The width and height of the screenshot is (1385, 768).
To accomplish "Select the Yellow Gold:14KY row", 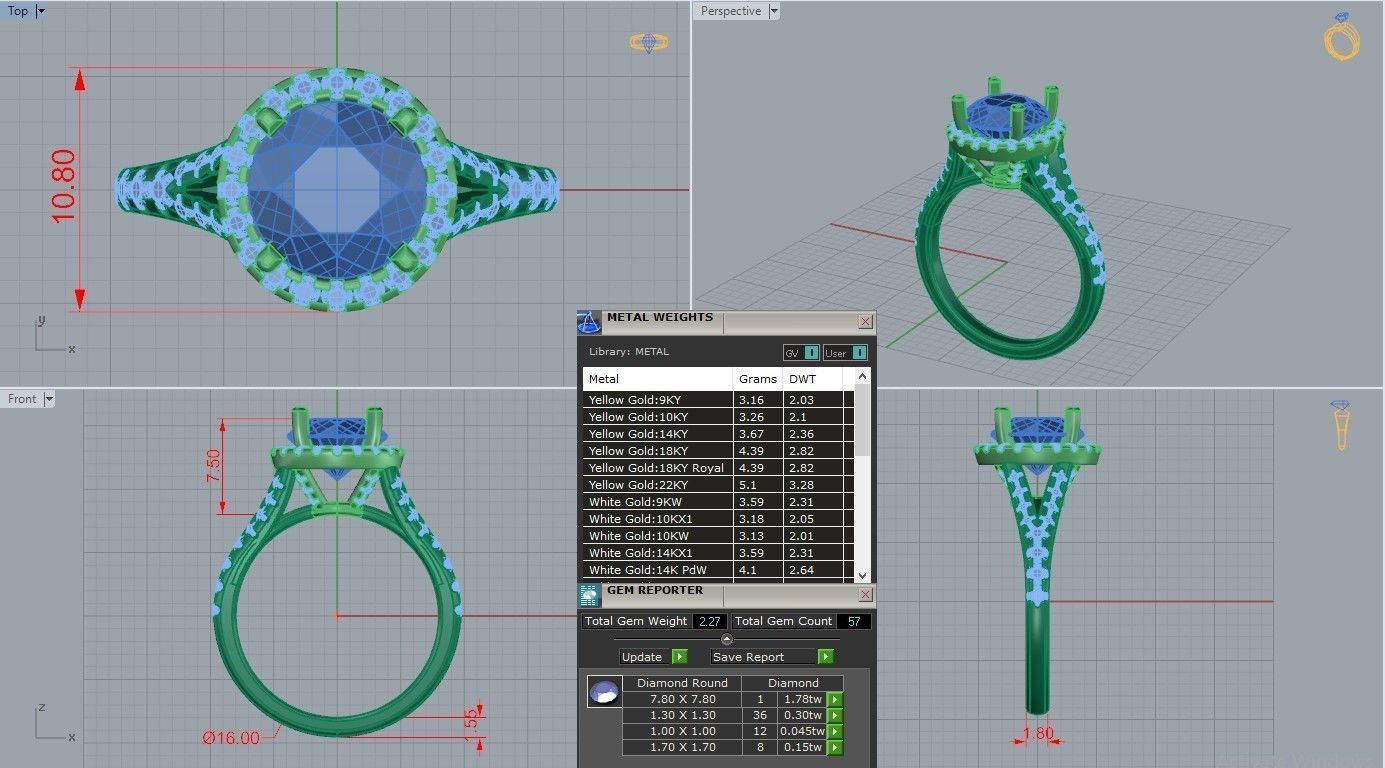I will [718, 434].
